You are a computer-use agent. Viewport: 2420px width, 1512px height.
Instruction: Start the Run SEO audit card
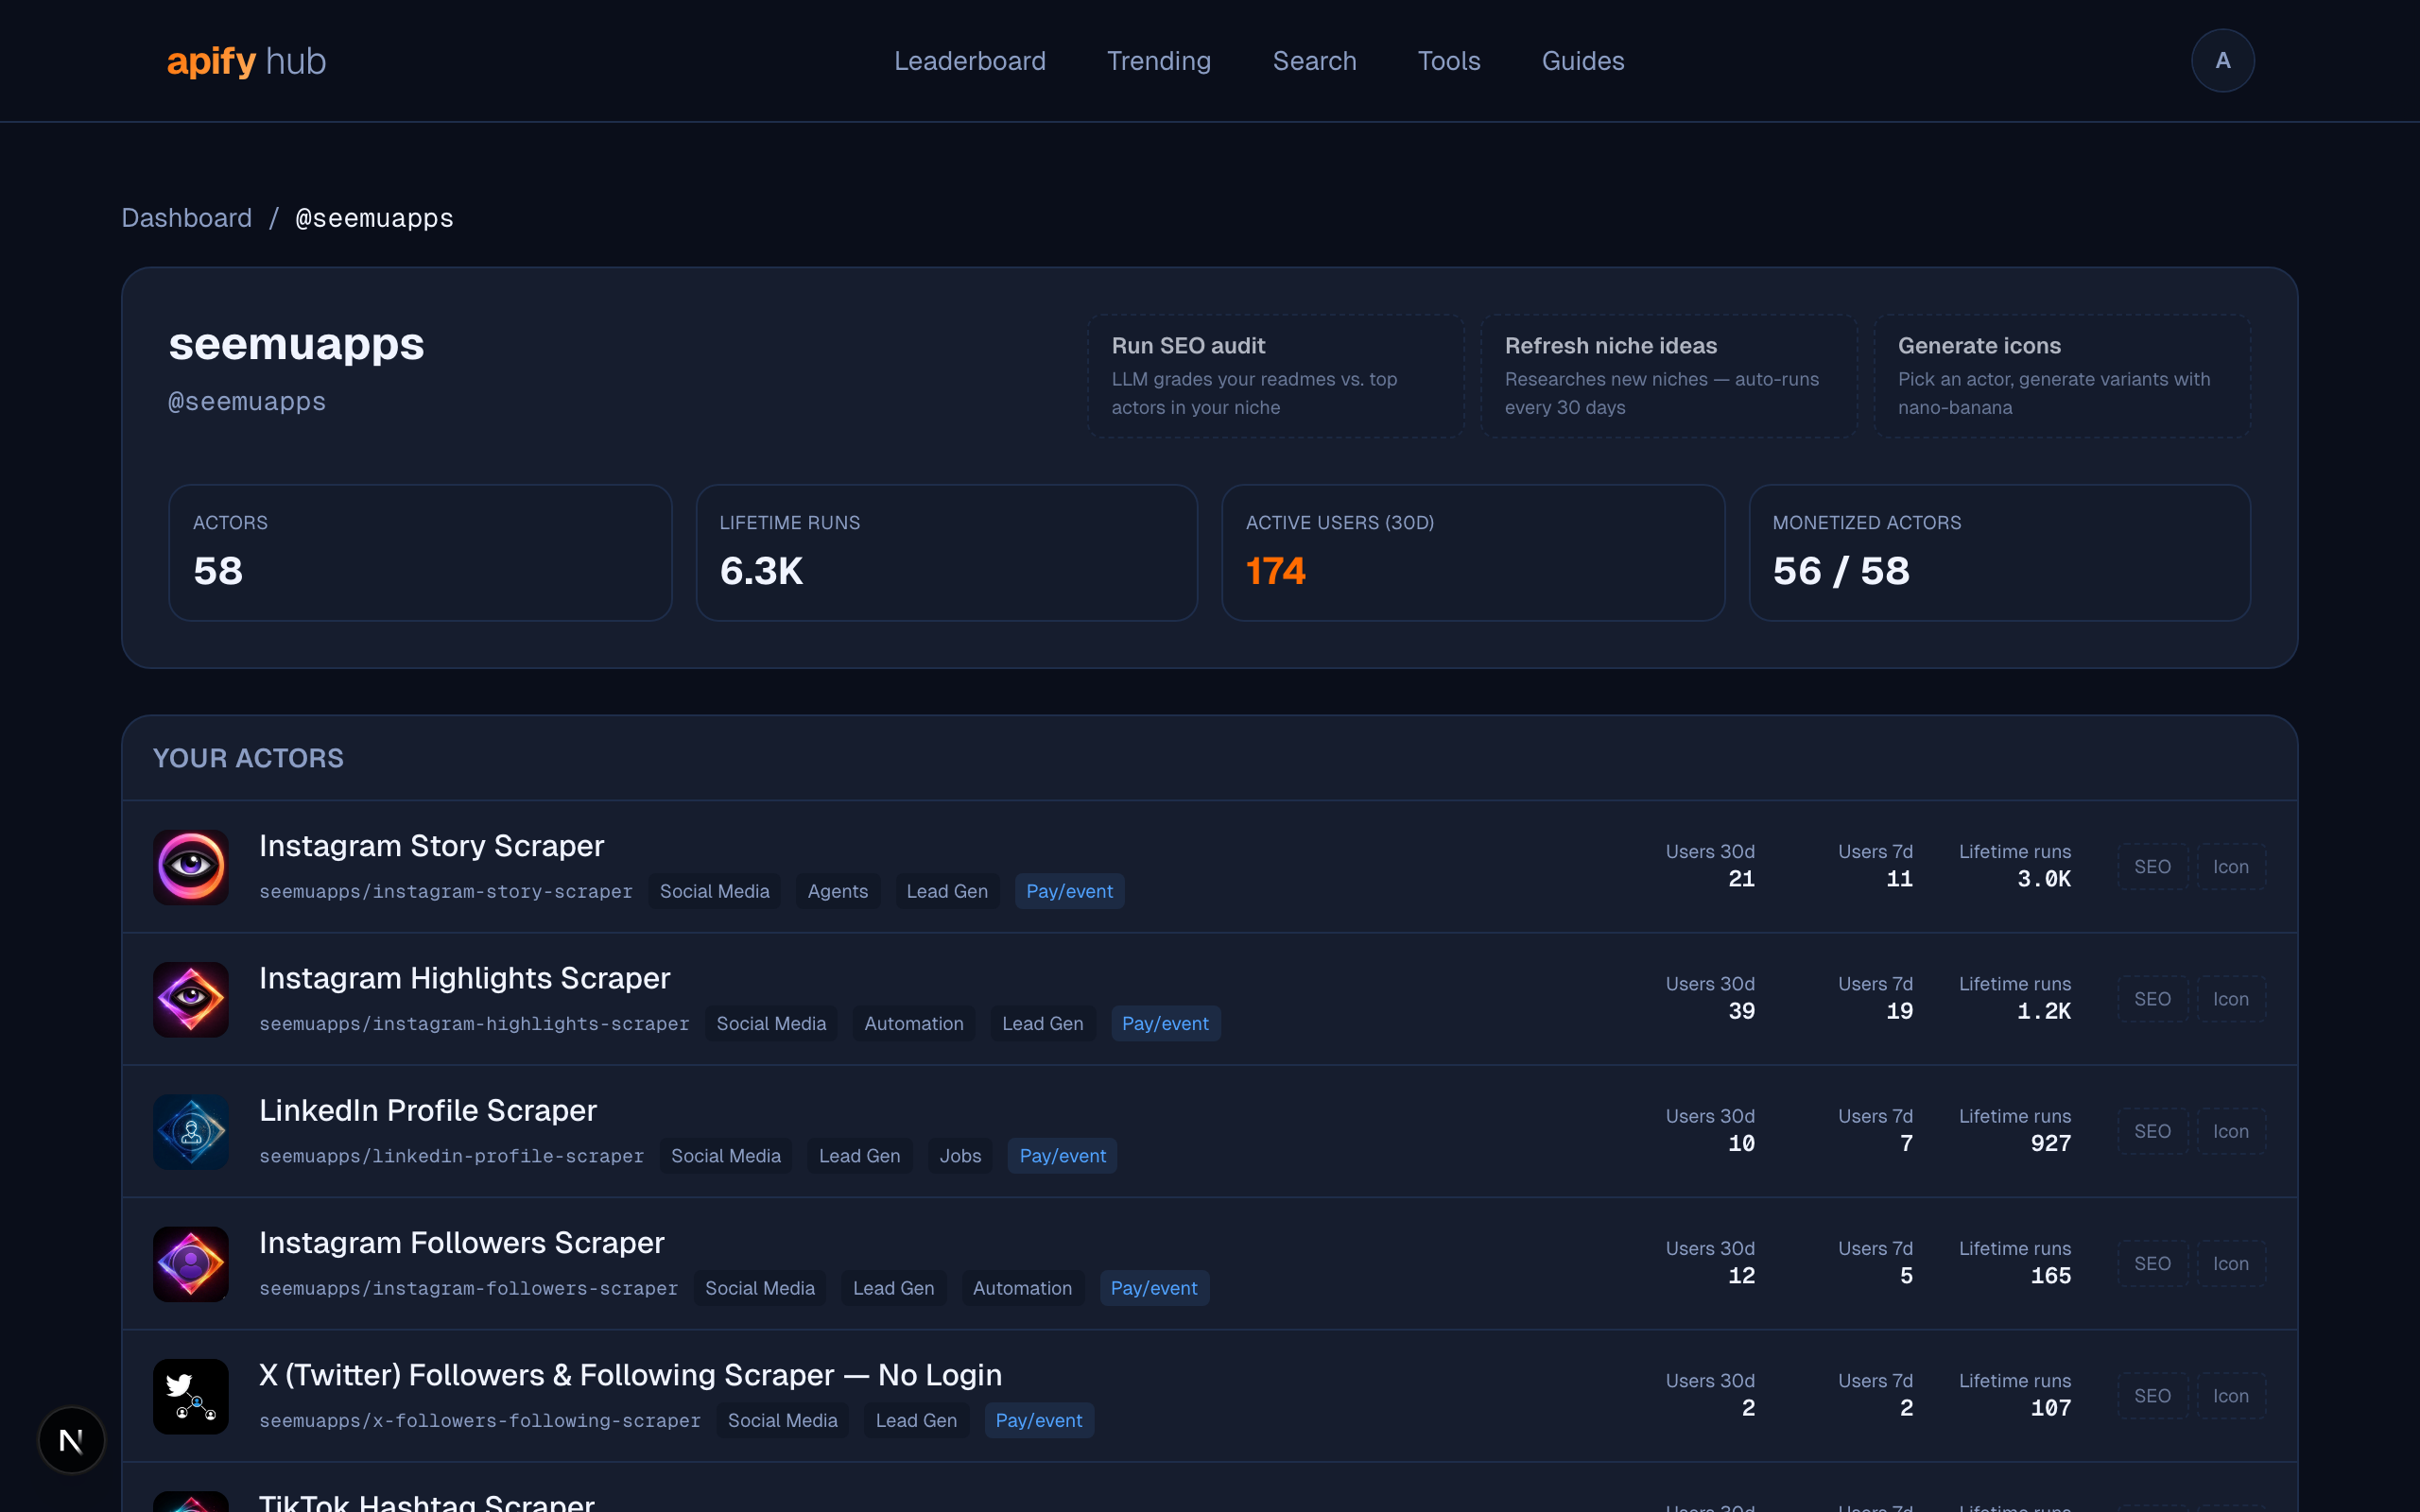tap(1275, 376)
